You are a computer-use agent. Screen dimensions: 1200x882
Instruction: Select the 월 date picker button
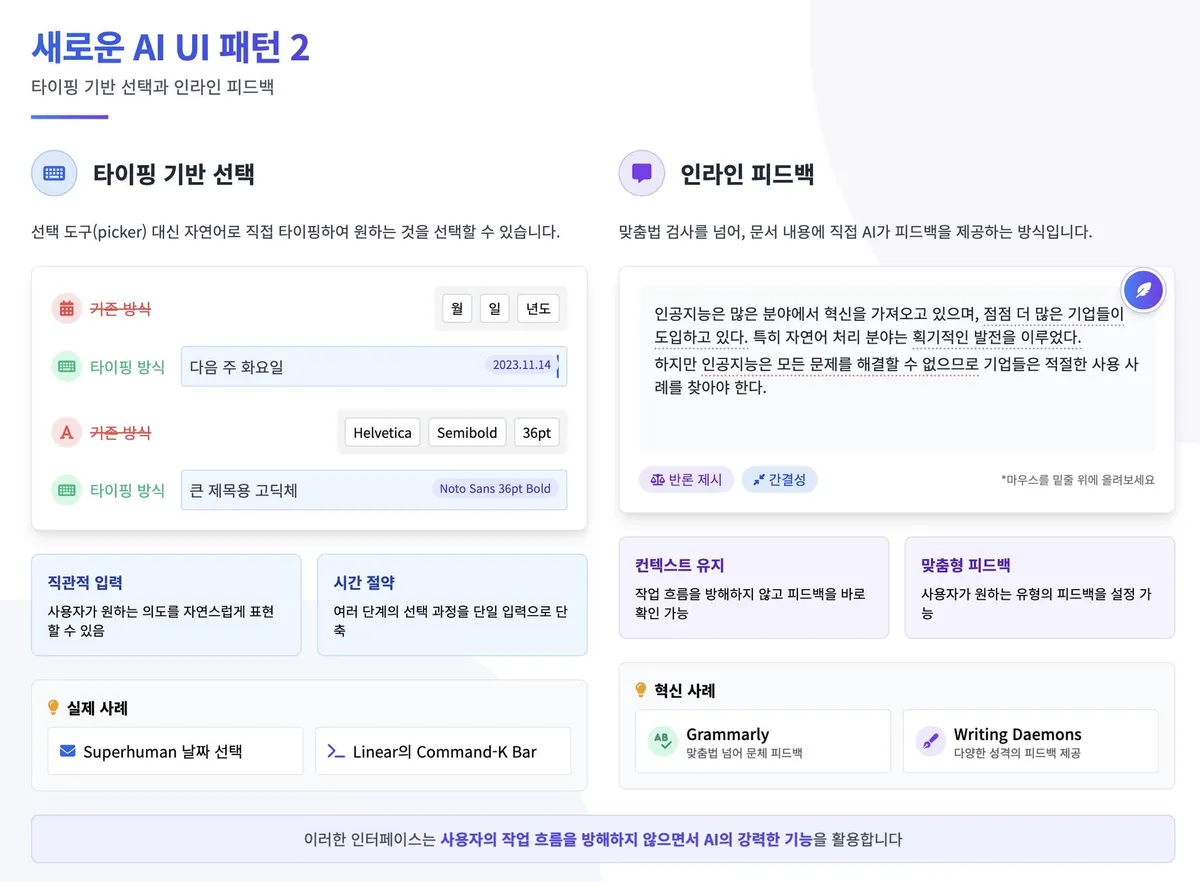(456, 308)
